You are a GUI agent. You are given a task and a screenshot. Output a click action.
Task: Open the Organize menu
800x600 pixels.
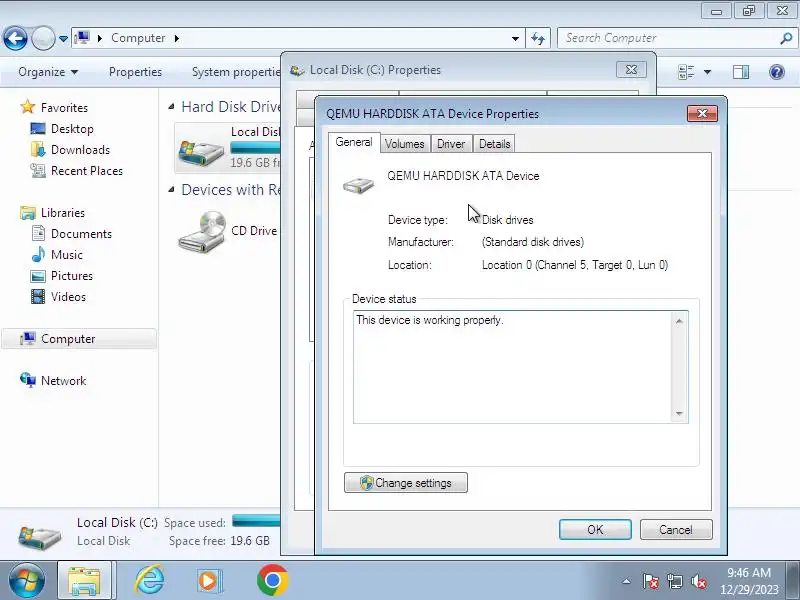pos(48,72)
